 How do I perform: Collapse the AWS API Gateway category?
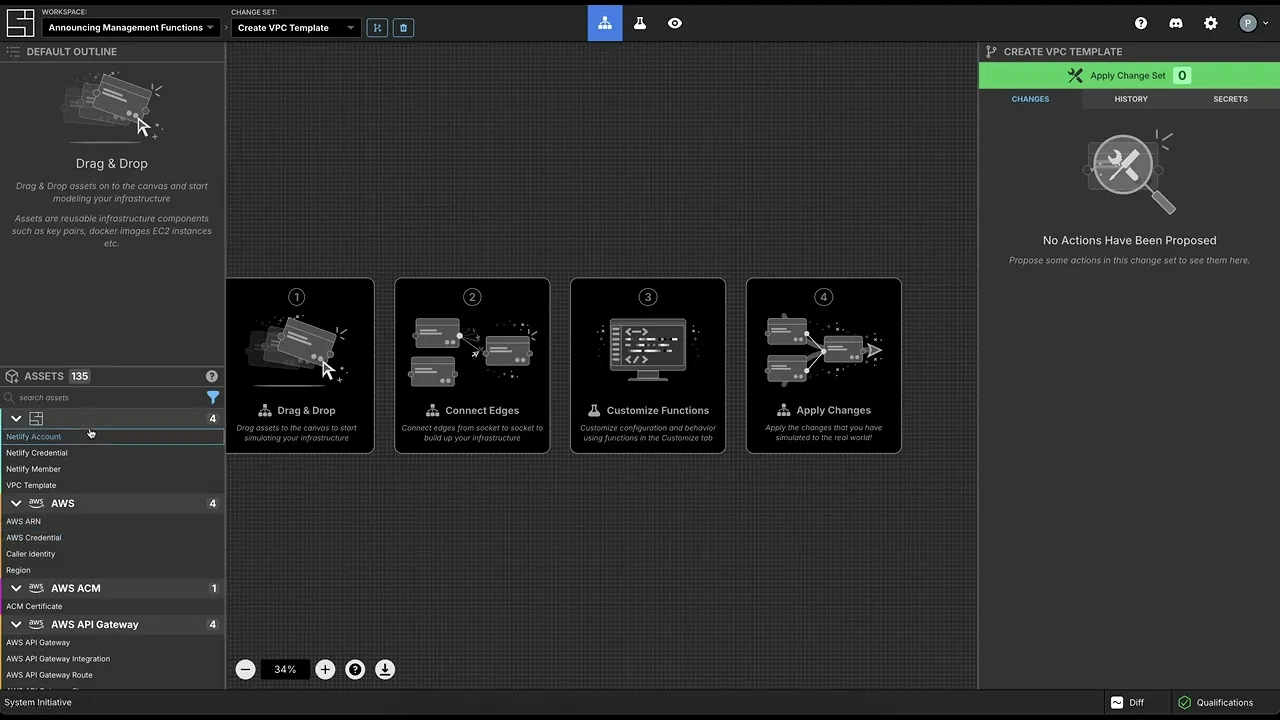(x=16, y=624)
